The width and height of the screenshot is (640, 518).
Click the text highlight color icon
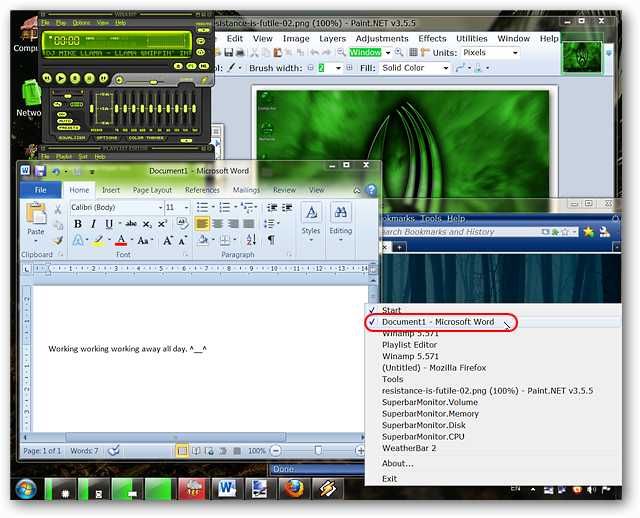pos(98,240)
